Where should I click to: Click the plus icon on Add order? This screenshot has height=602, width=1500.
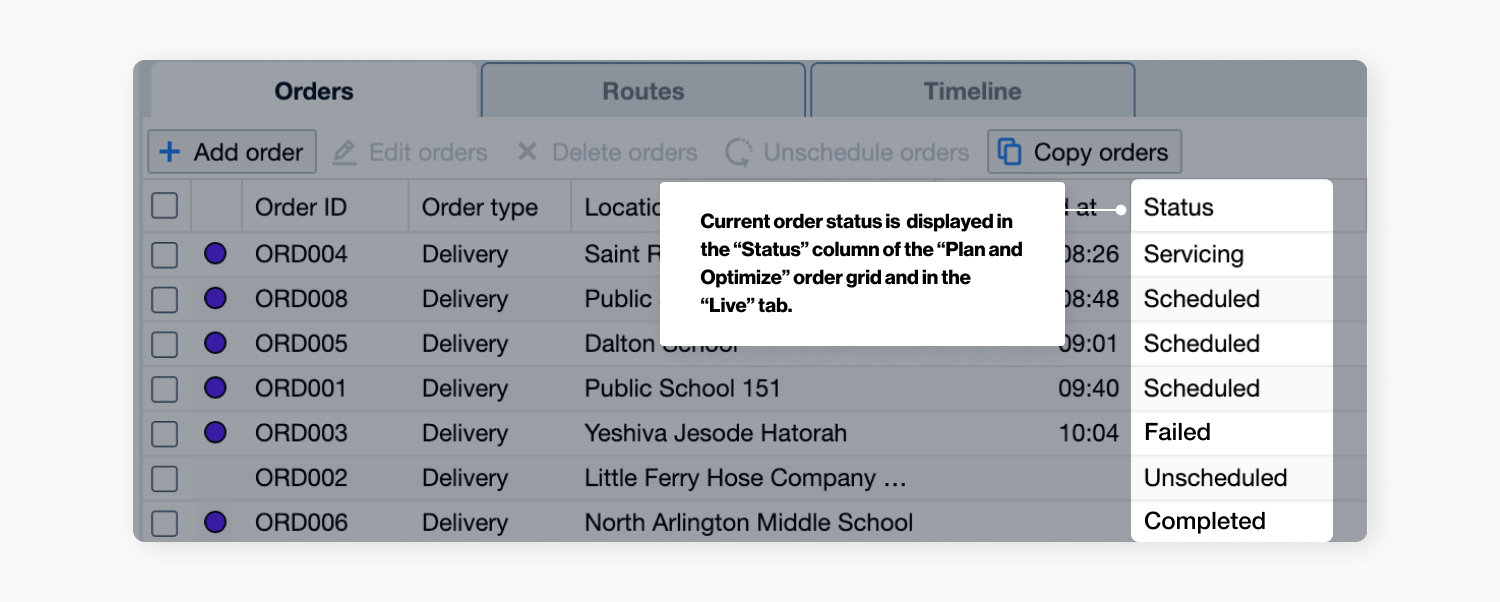coord(170,152)
